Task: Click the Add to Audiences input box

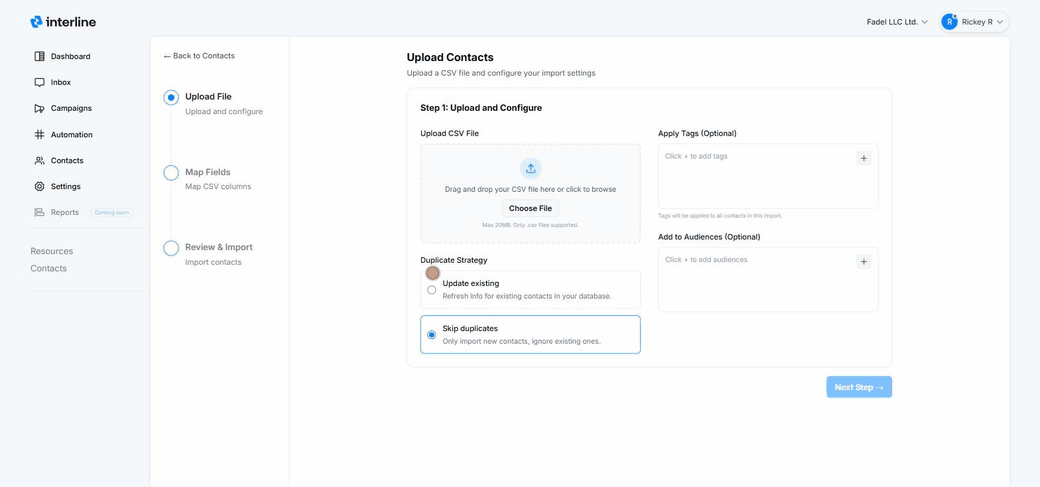Action: point(768,279)
